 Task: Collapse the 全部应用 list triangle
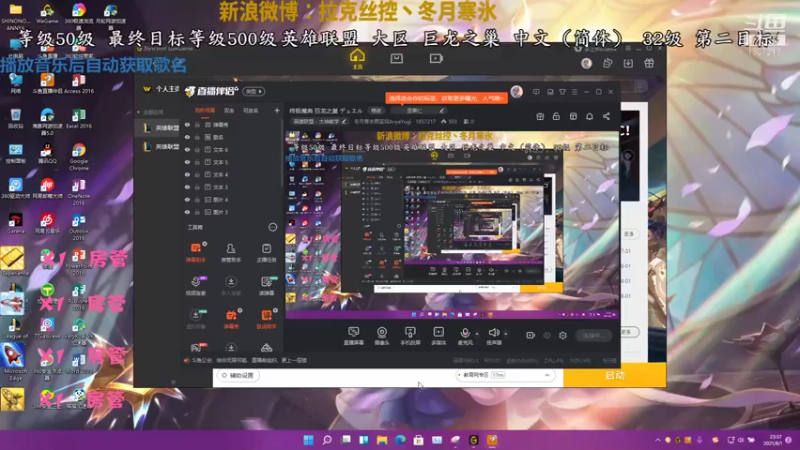click(138, 112)
